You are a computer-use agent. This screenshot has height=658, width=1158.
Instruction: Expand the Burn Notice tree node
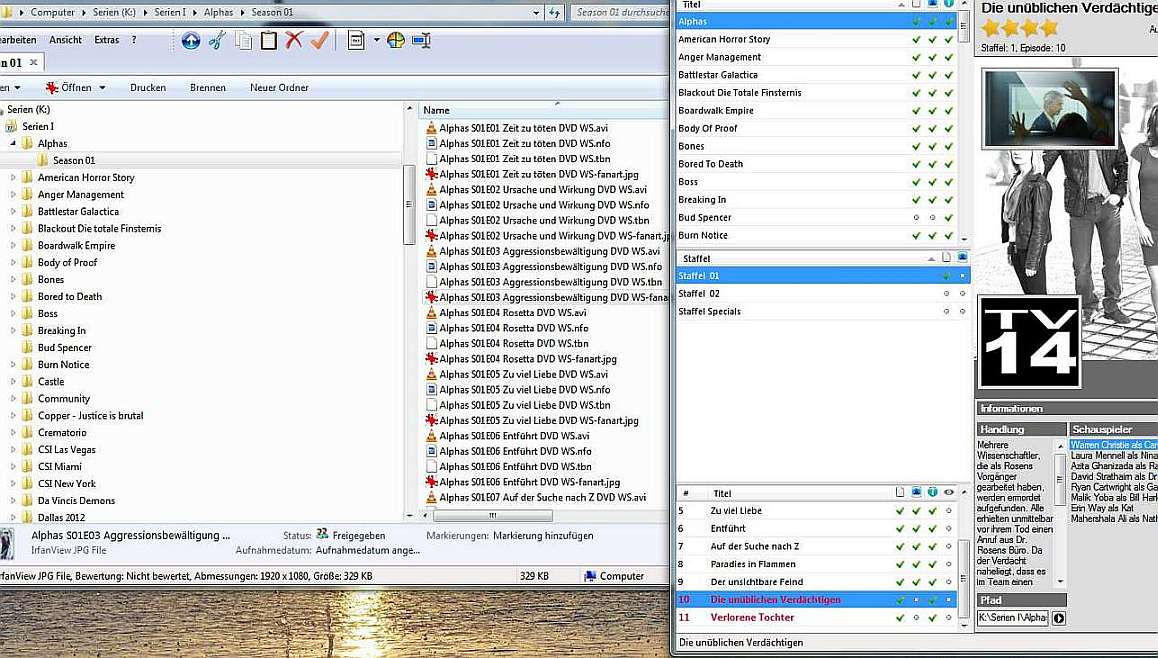tap(13, 365)
